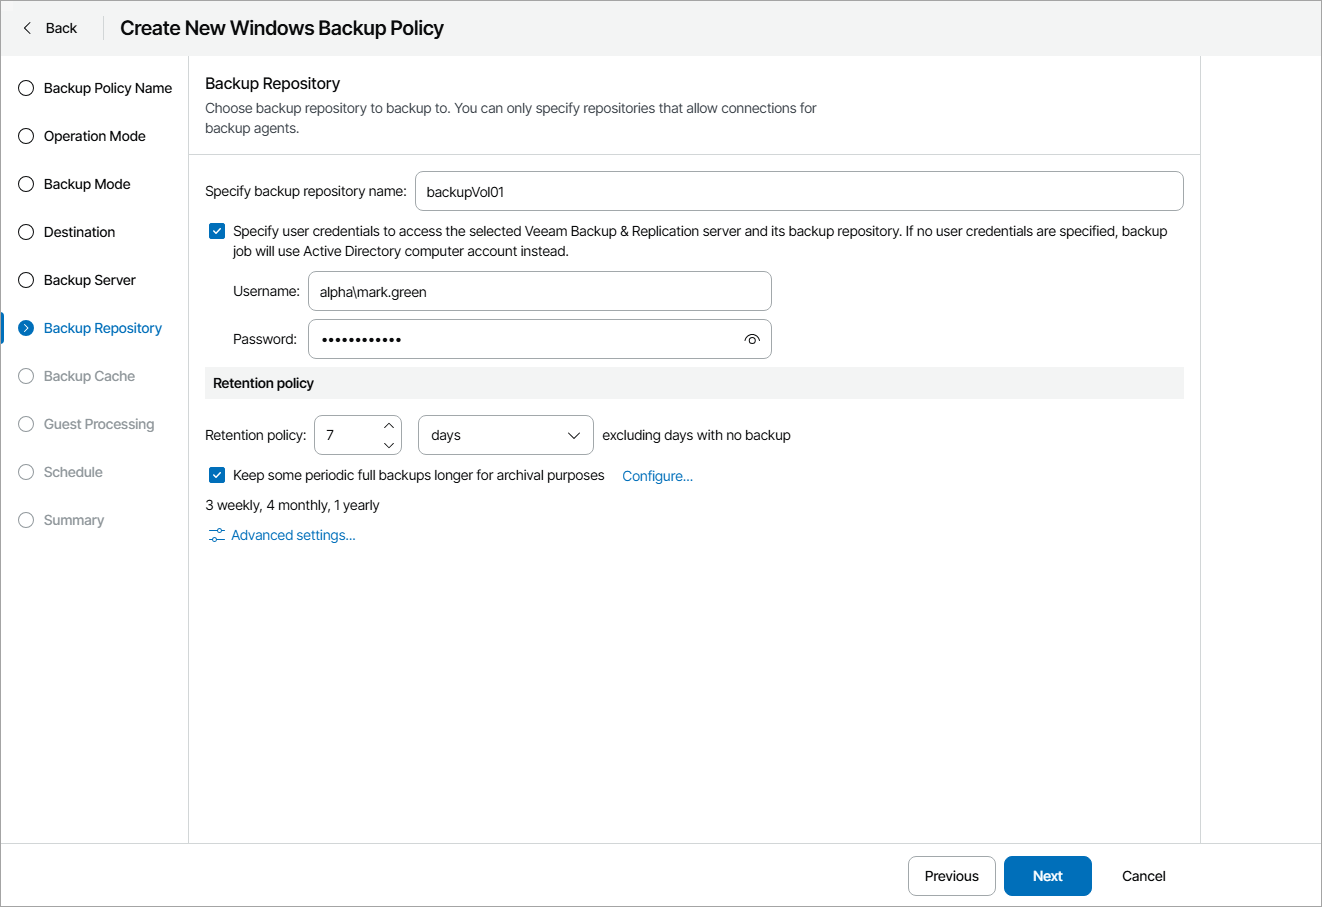The image size is (1322, 907).
Task: Uncheck the specify user credentials checkbox
Action: [217, 231]
